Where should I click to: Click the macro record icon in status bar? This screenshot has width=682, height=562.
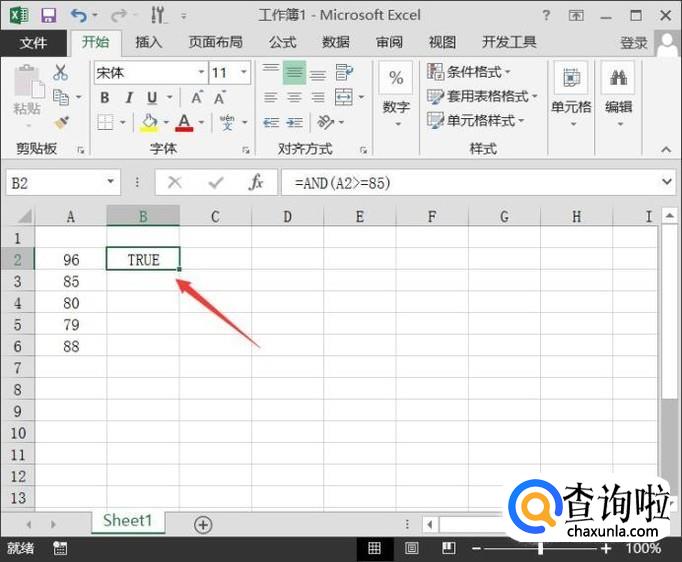[60, 548]
